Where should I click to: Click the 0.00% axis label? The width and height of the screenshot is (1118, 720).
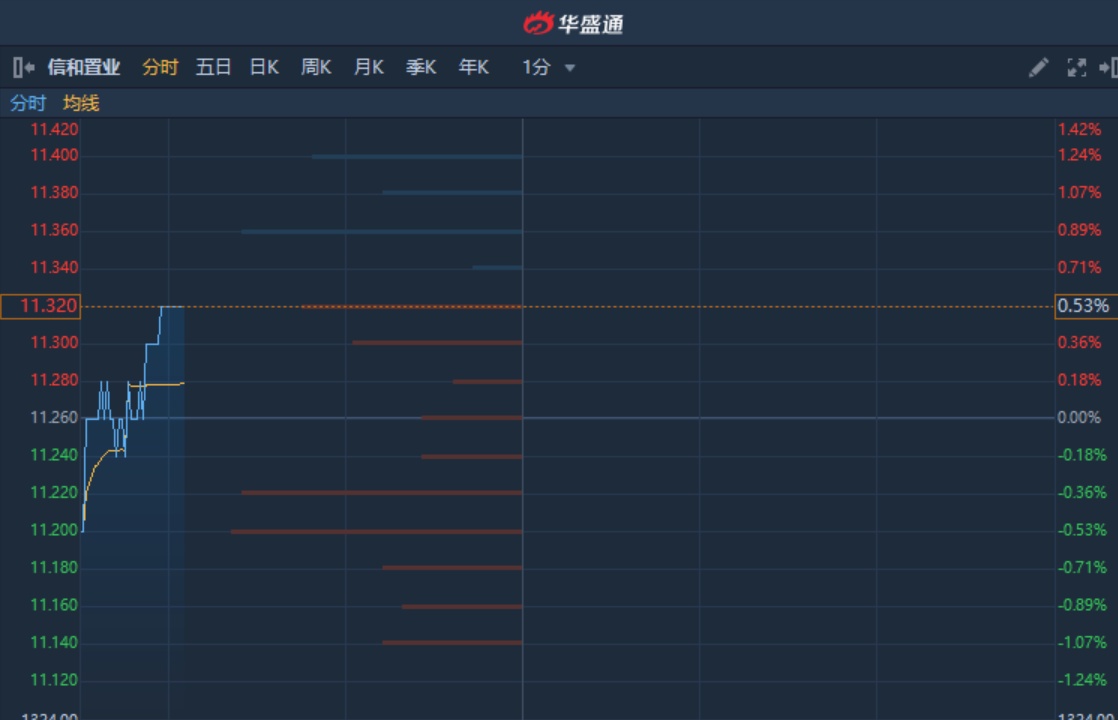click(x=1079, y=418)
